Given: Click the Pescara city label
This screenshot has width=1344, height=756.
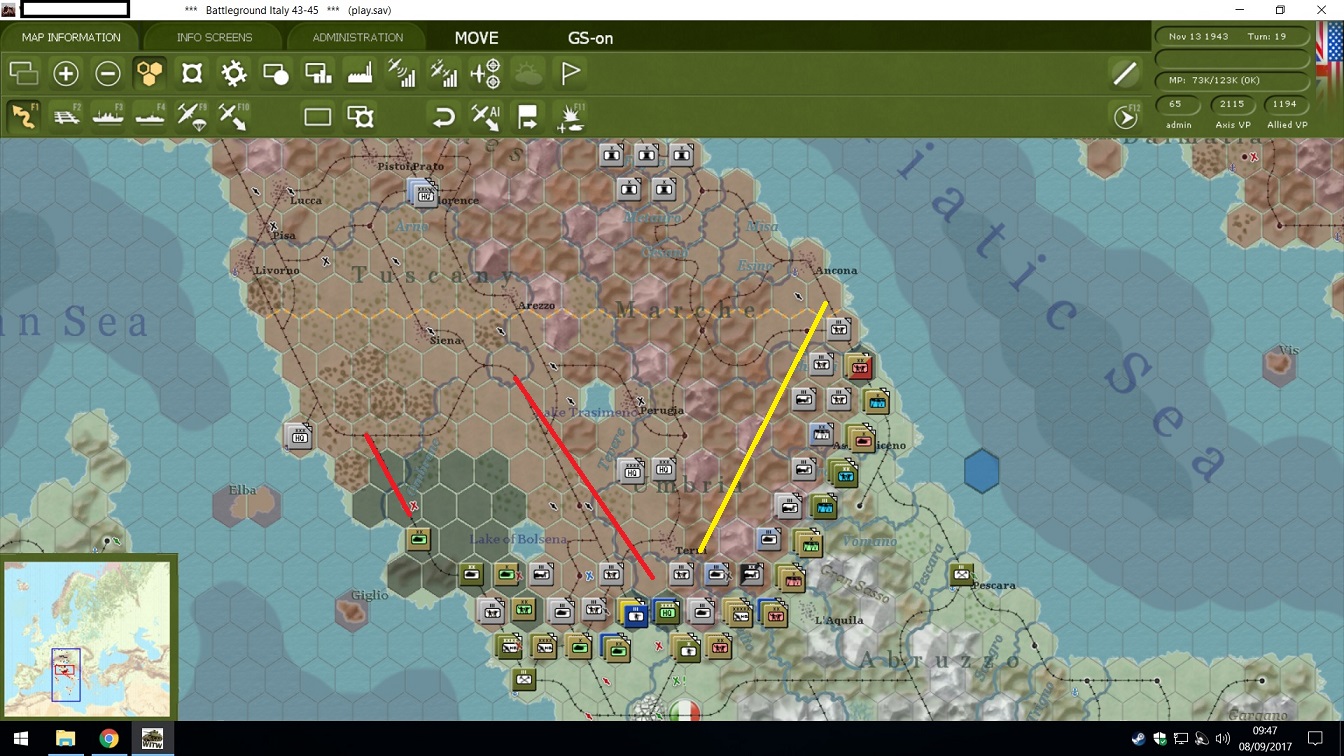Looking at the screenshot, I should pyautogui.click(x=993, y=585).
